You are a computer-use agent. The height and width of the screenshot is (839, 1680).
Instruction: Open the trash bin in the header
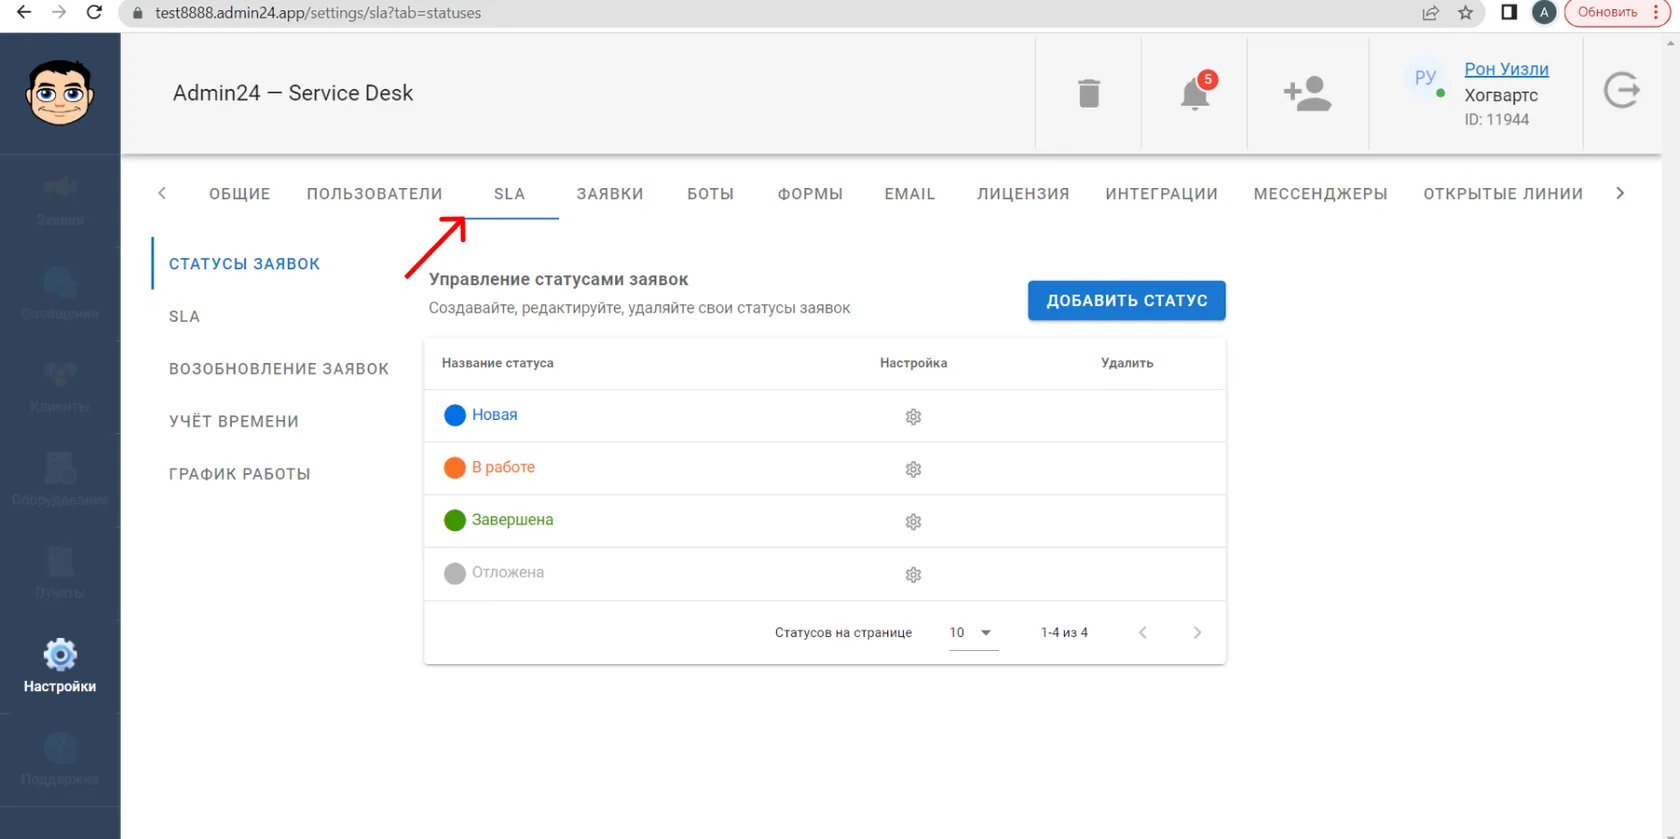point(1089,93)
